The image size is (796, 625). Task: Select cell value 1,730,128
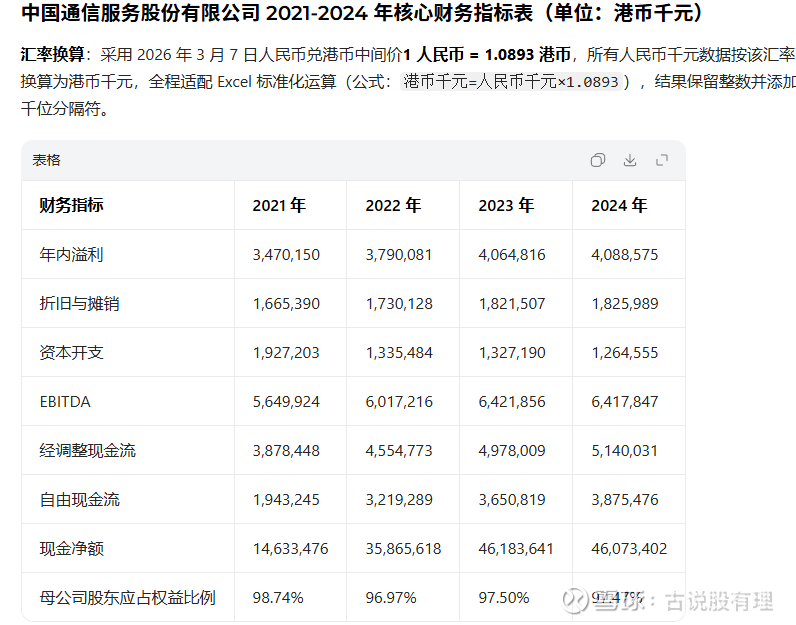(399, 304)
